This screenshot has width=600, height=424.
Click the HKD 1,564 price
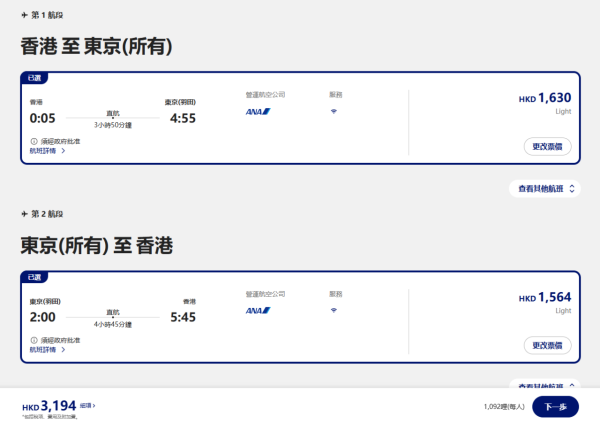click(x=545, y=297)
